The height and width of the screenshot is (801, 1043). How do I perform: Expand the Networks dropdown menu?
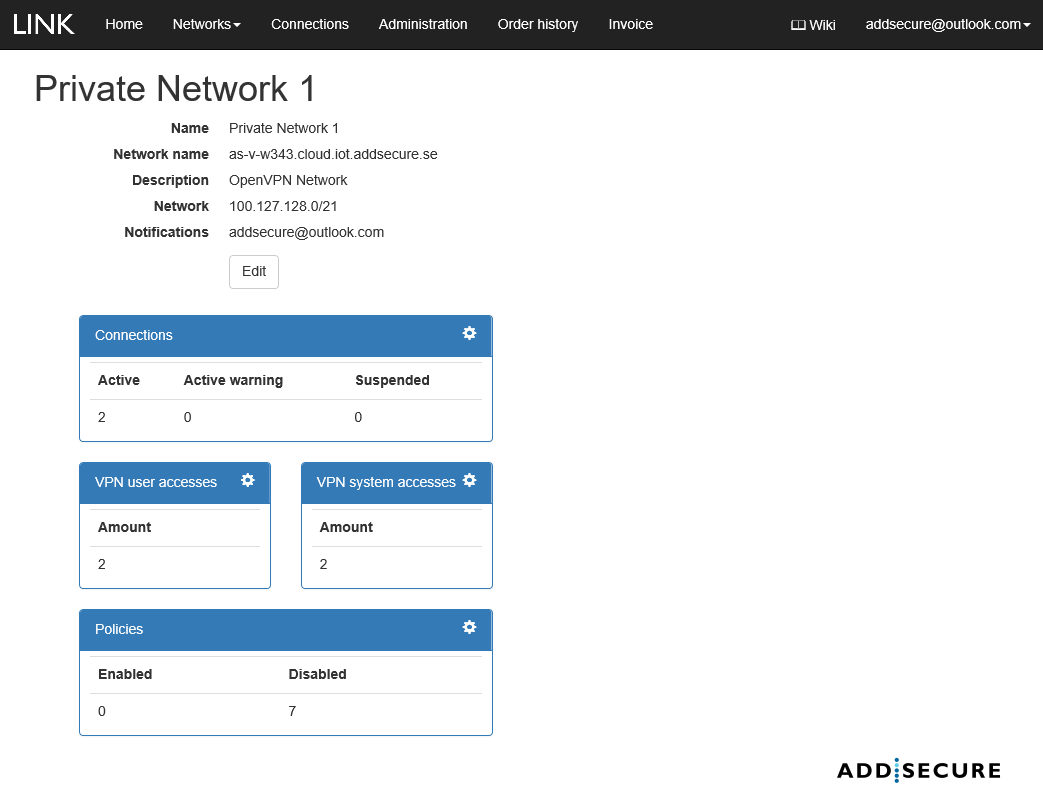coord(206,24)
